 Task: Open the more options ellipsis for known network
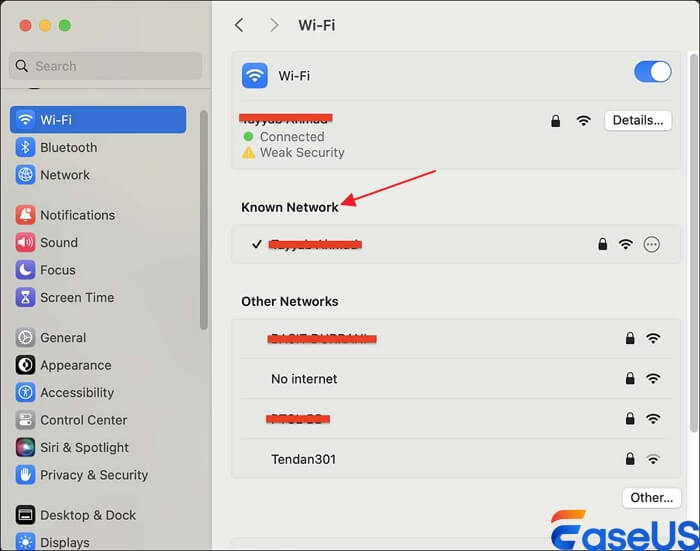651,244
